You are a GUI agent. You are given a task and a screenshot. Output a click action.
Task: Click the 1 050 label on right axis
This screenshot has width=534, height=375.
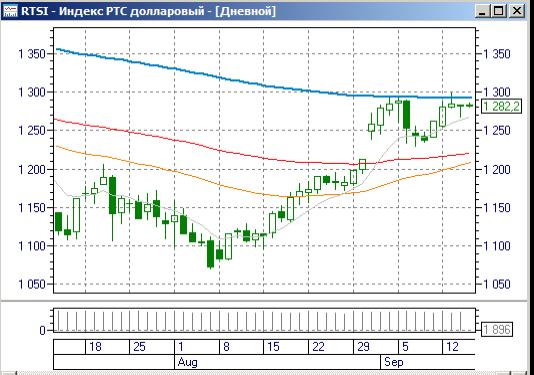point(497,284)
